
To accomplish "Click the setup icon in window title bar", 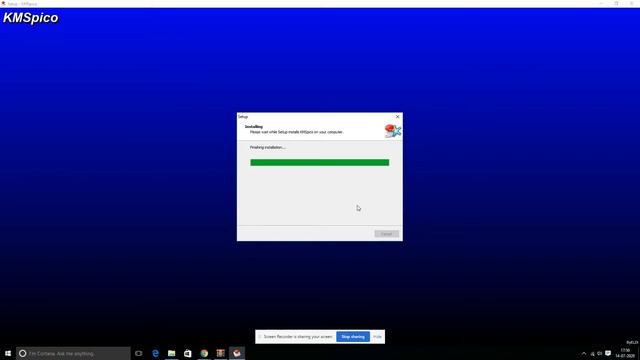I will click(3, 3).
